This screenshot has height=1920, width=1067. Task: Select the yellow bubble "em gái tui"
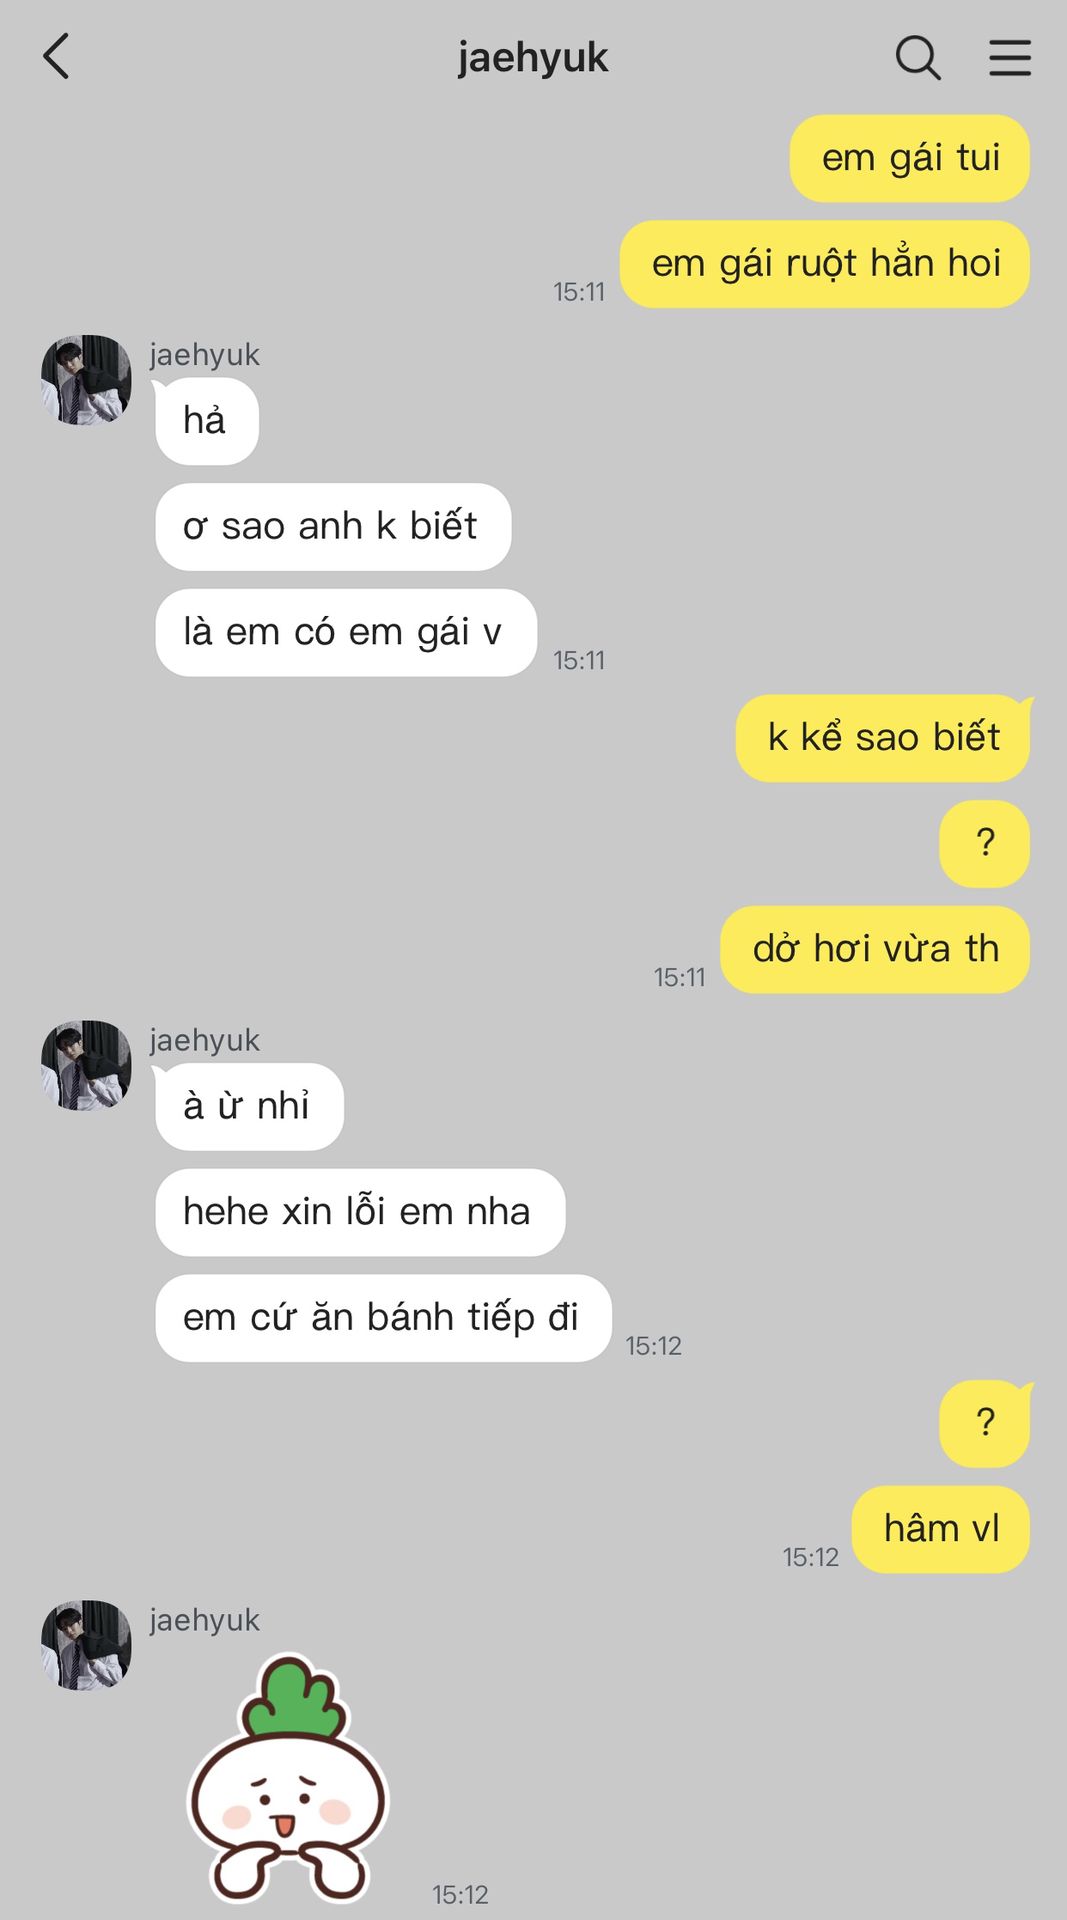click(x=910, y=158)
